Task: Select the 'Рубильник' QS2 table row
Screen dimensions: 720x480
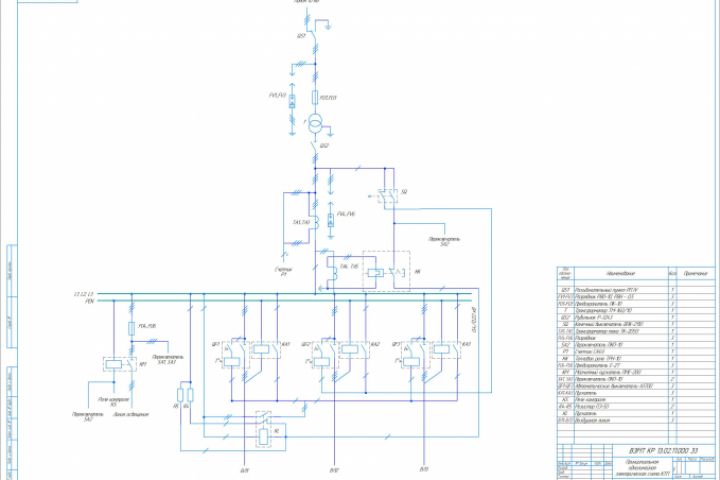Action: [x=636, y=317]
